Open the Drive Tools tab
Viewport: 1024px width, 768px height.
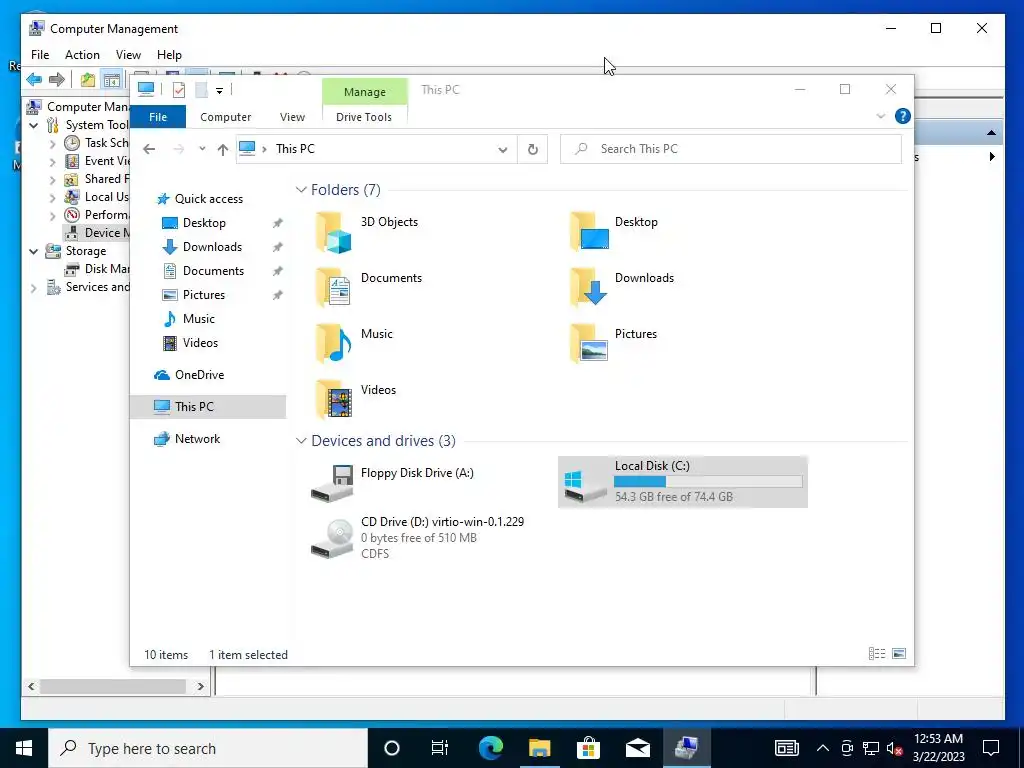[364, 117]
